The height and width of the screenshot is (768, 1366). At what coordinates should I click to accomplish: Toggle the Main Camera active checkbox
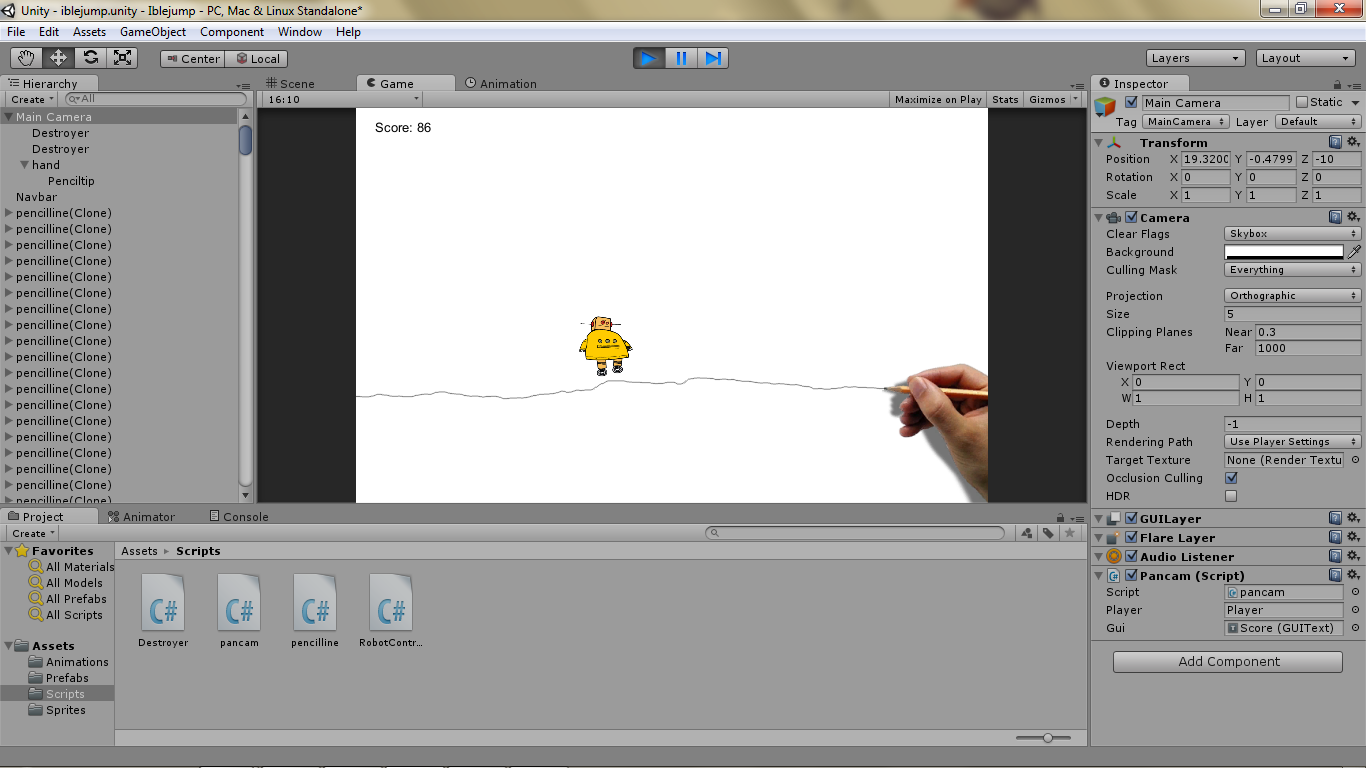(x=1131, y=102)
